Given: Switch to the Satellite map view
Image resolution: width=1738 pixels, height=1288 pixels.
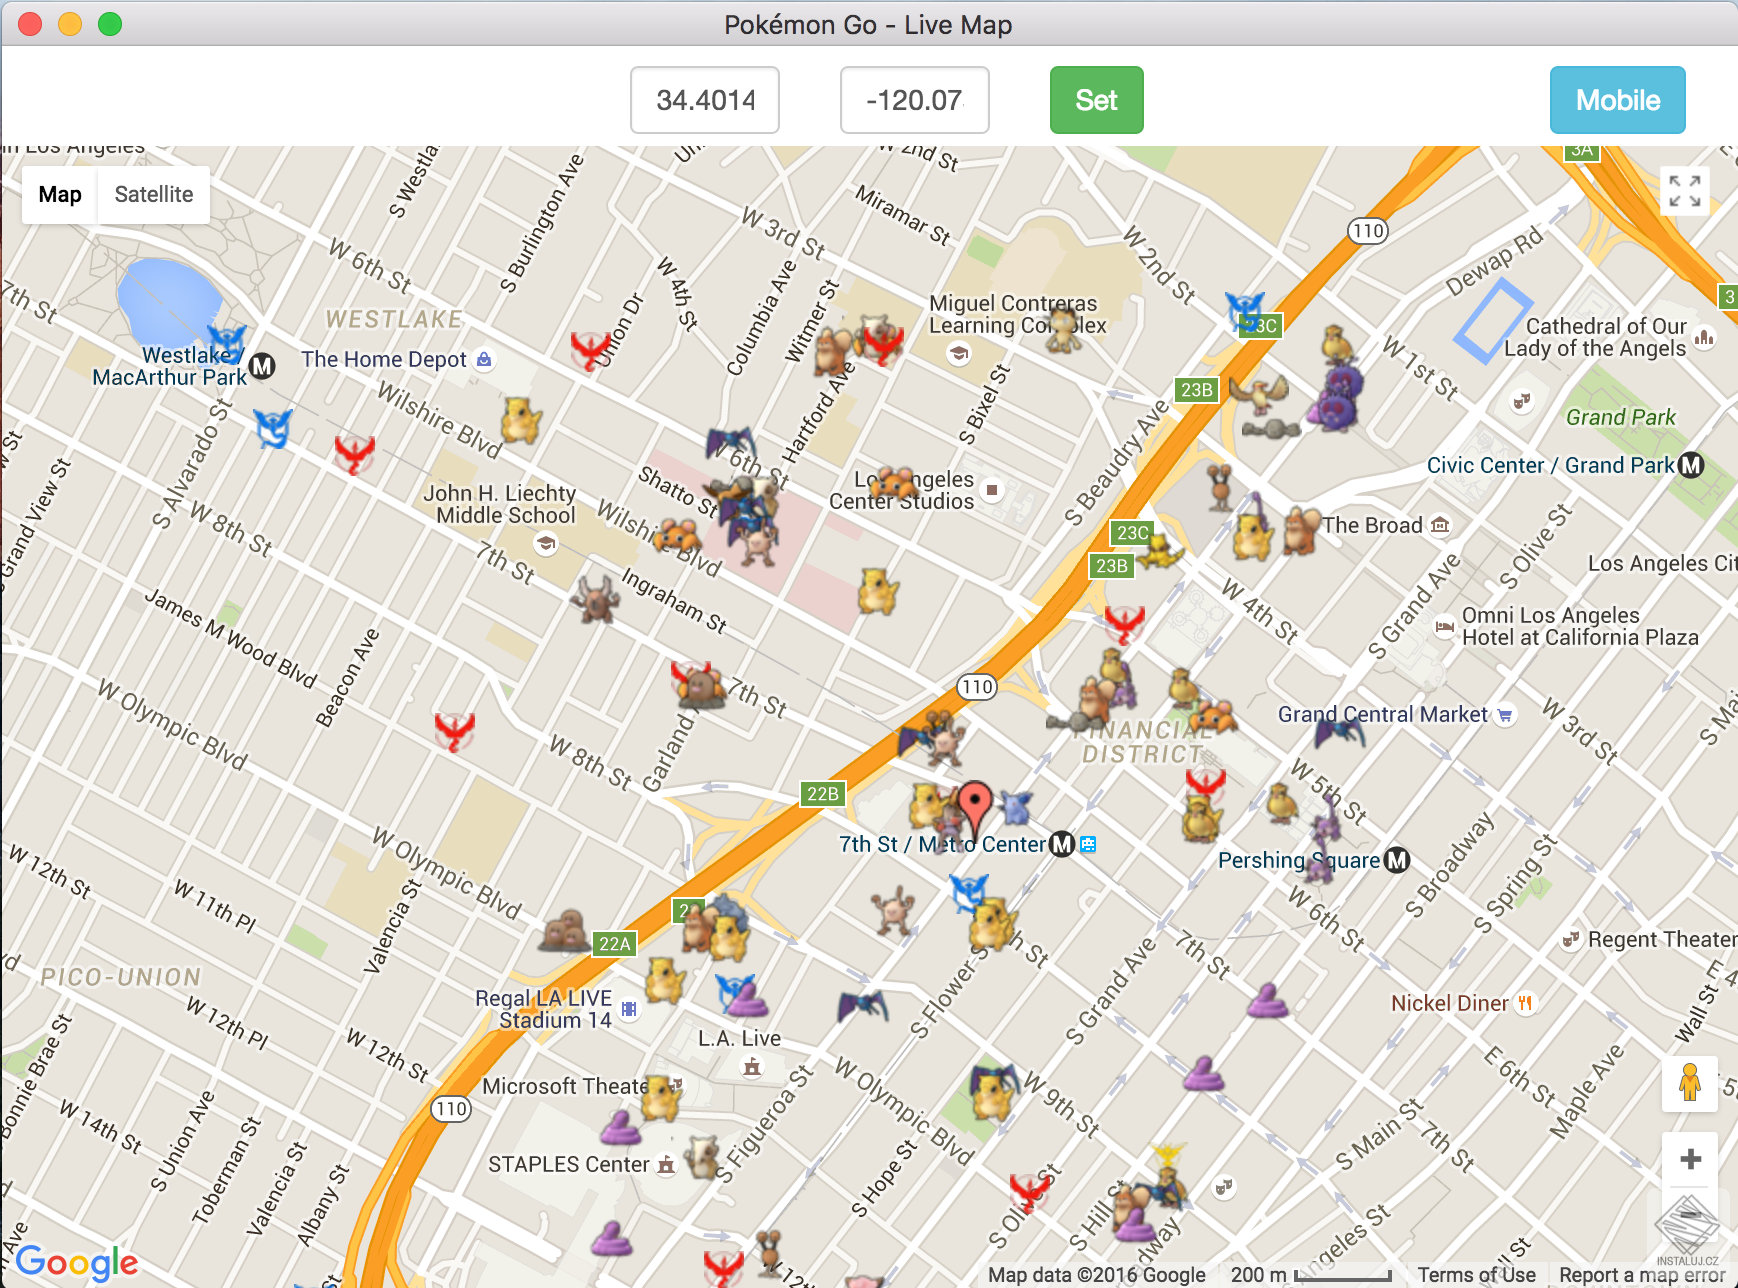Looking at the screenshot, I should [x=153, y=194].
